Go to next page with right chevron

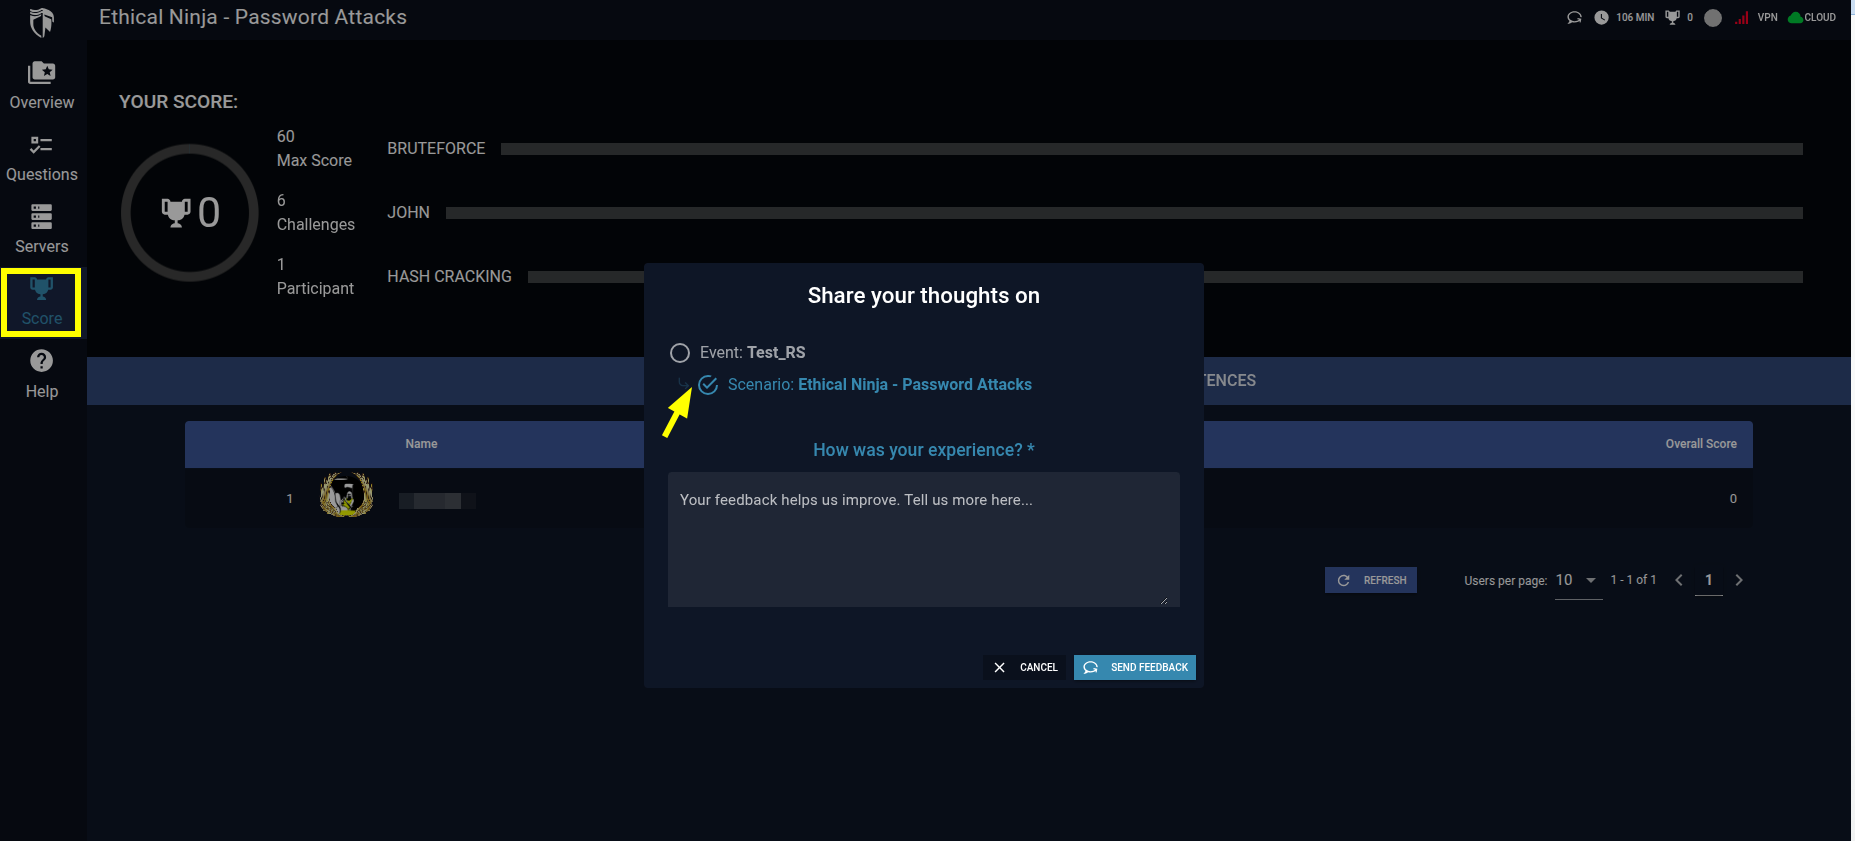pyautogui.click(x=1739, y=580)
